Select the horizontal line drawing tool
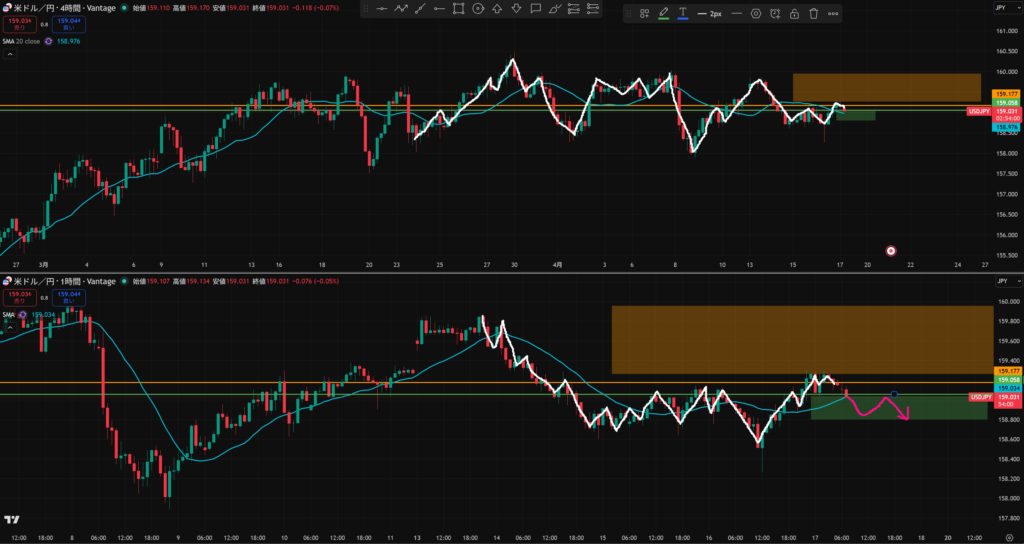This screenshot has height=544, width=1024. tap(380, 10)
